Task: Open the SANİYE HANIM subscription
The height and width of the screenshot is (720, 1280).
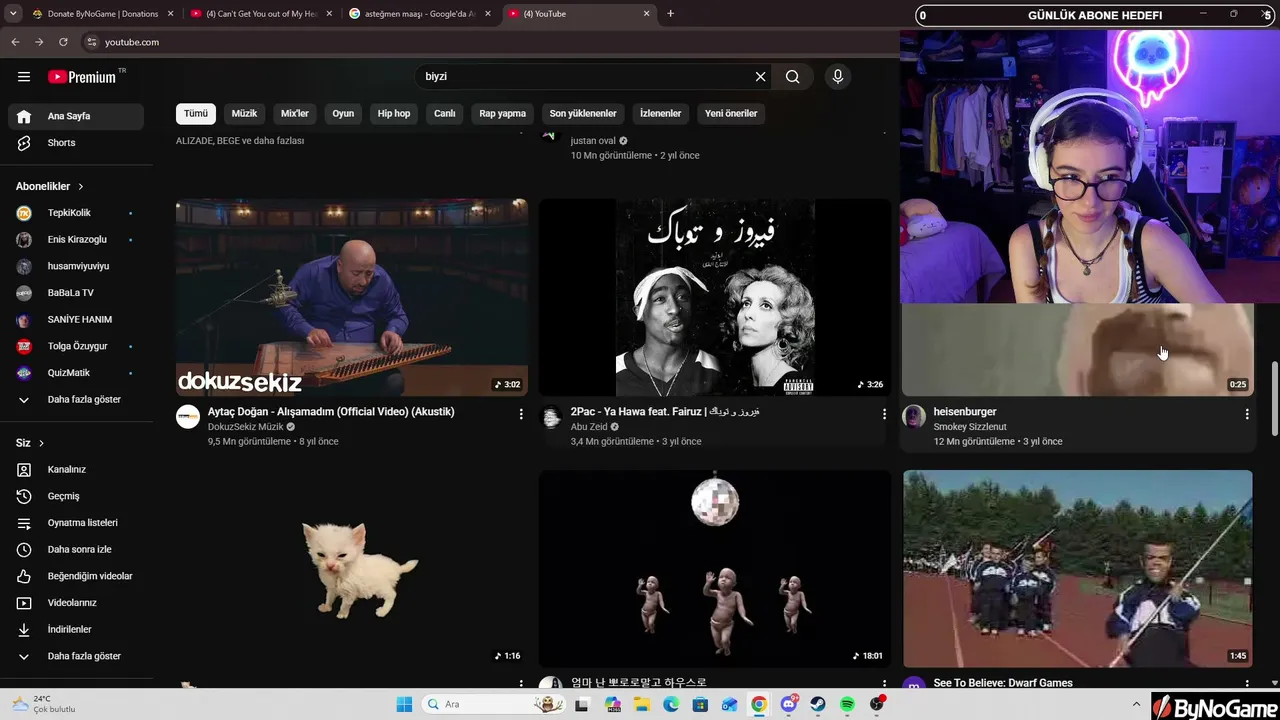Action: click(76, 320)
